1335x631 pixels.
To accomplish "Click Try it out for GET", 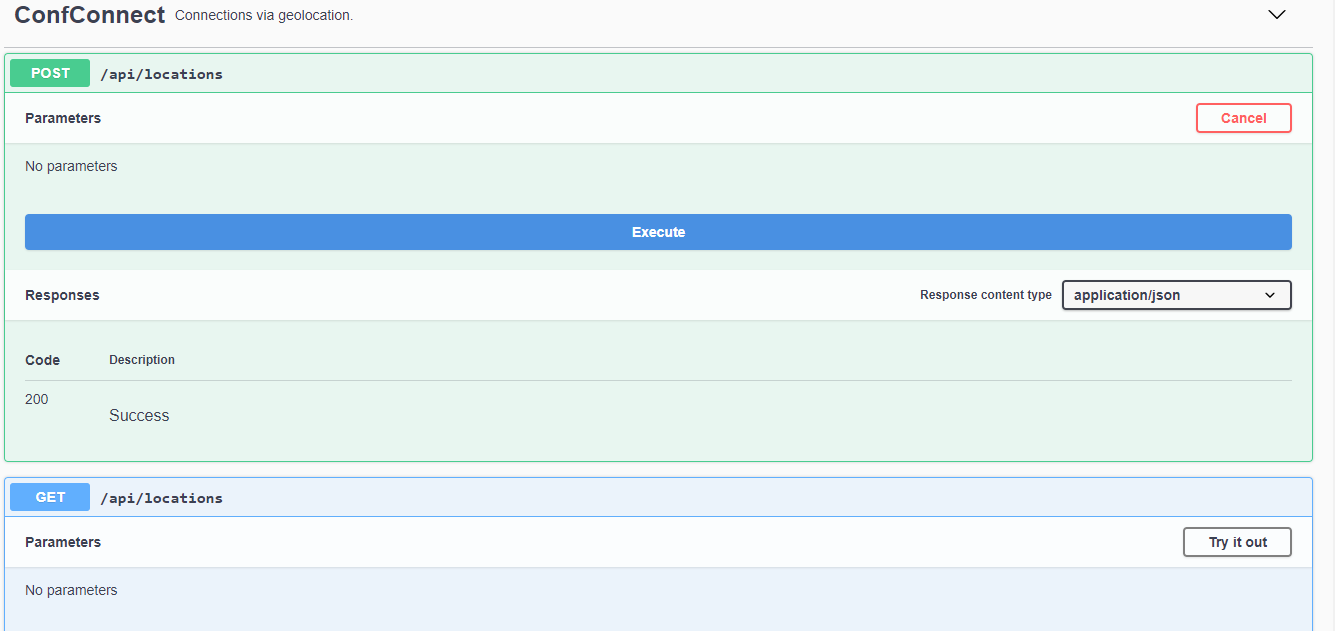I will click(x=1237, y=542).
